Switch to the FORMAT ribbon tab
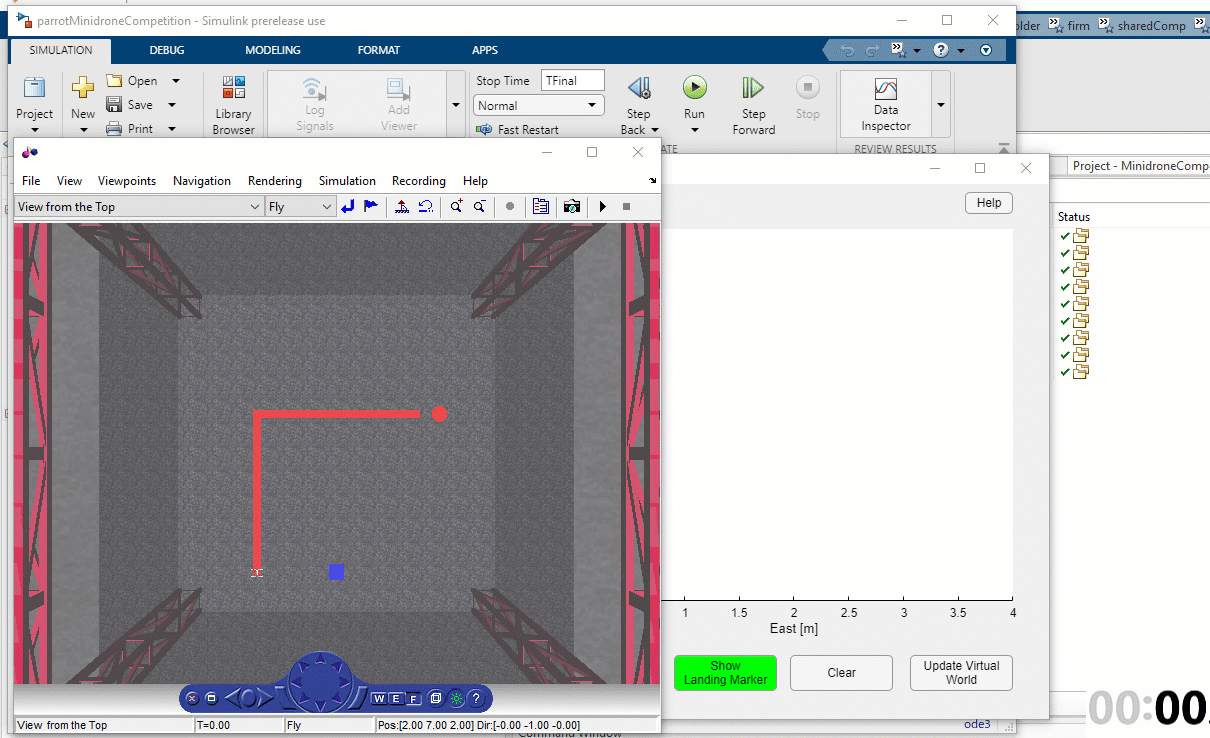 [379, 50]
